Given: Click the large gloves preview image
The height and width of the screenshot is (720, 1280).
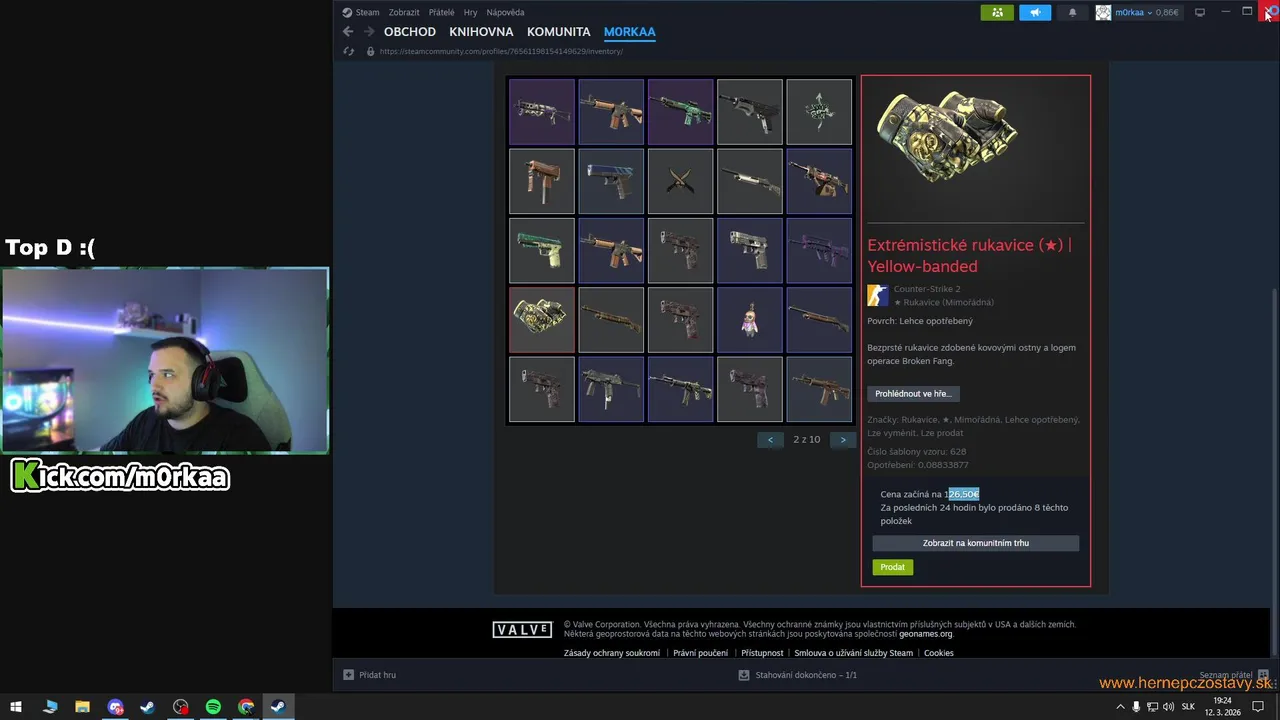Looking at the screenshot, I should coord(947,137).
